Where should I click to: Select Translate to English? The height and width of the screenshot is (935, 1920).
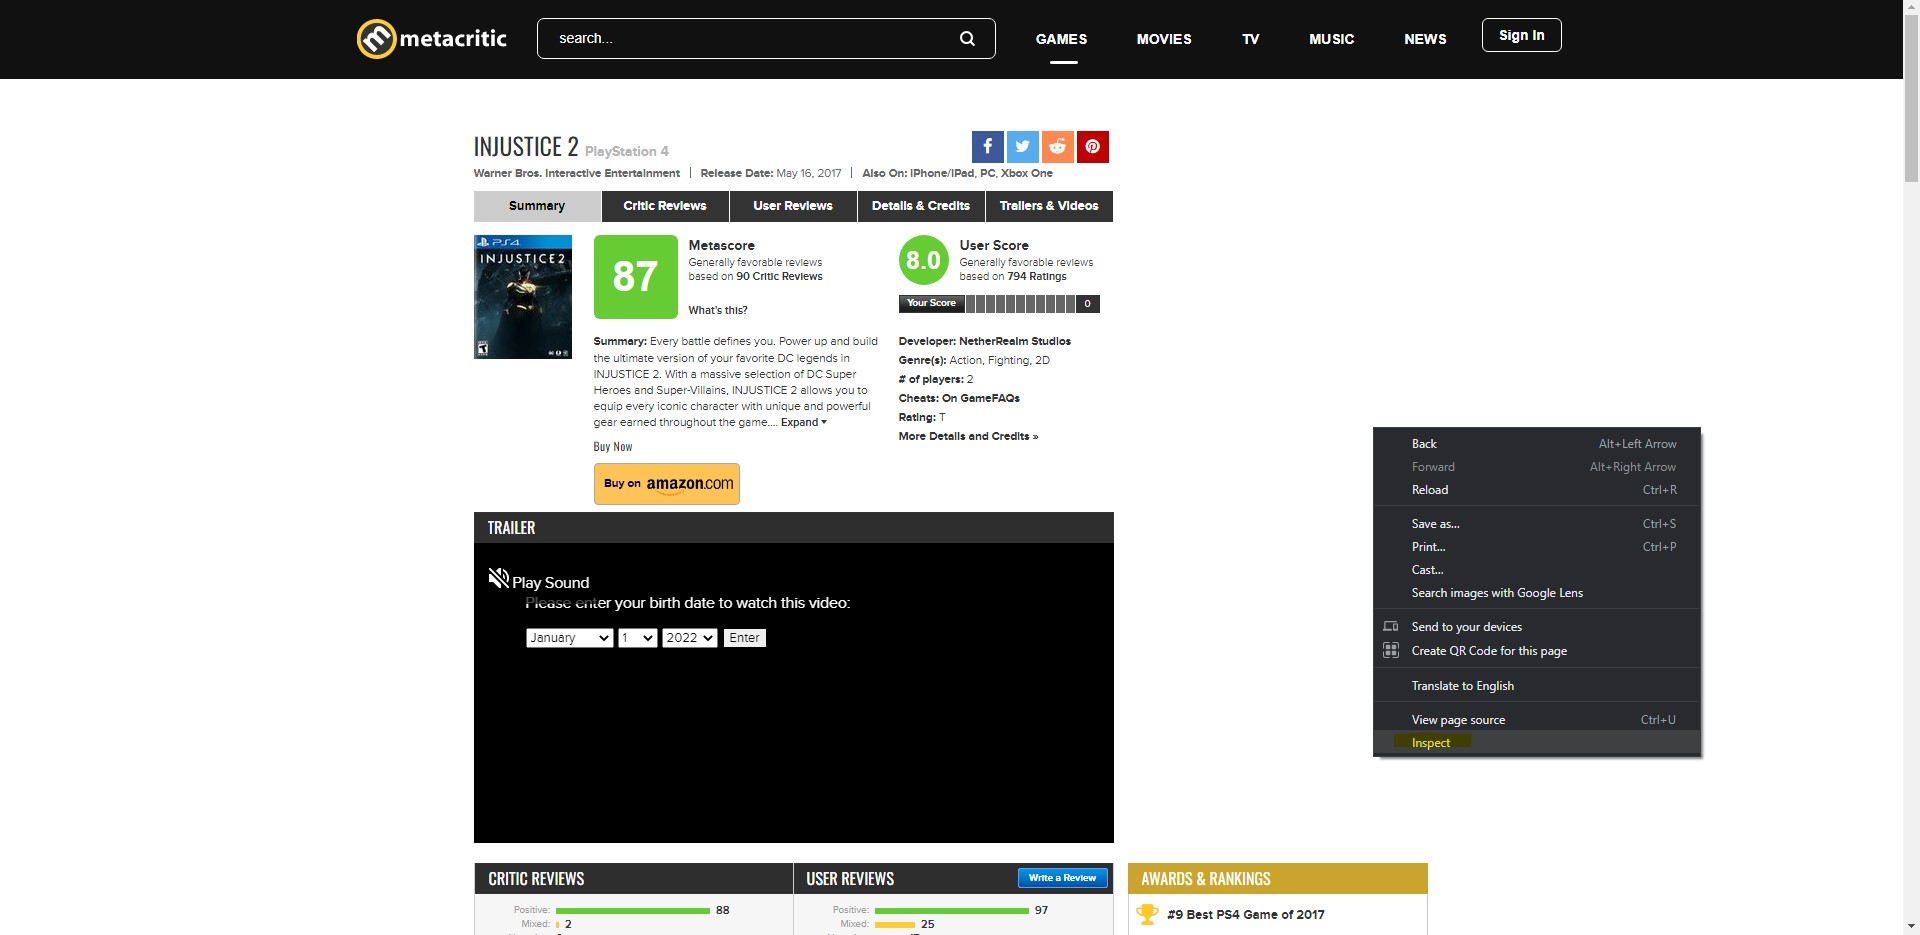(x=1537, y=686)
